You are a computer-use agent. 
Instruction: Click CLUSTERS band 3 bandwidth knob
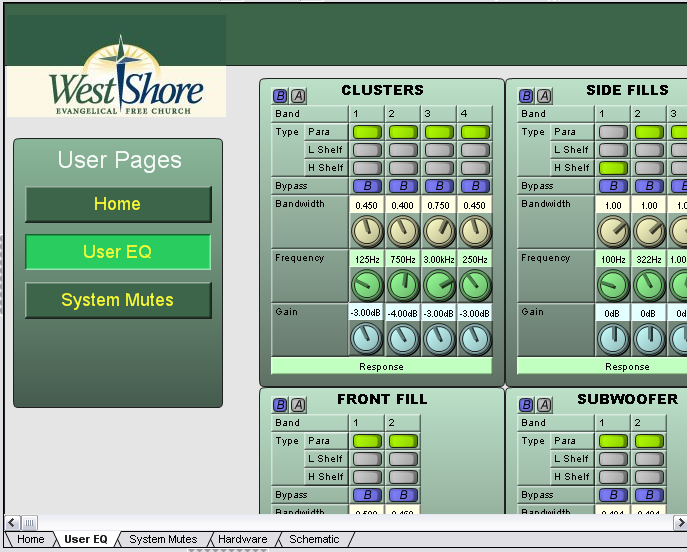click(x=439, y=231)
